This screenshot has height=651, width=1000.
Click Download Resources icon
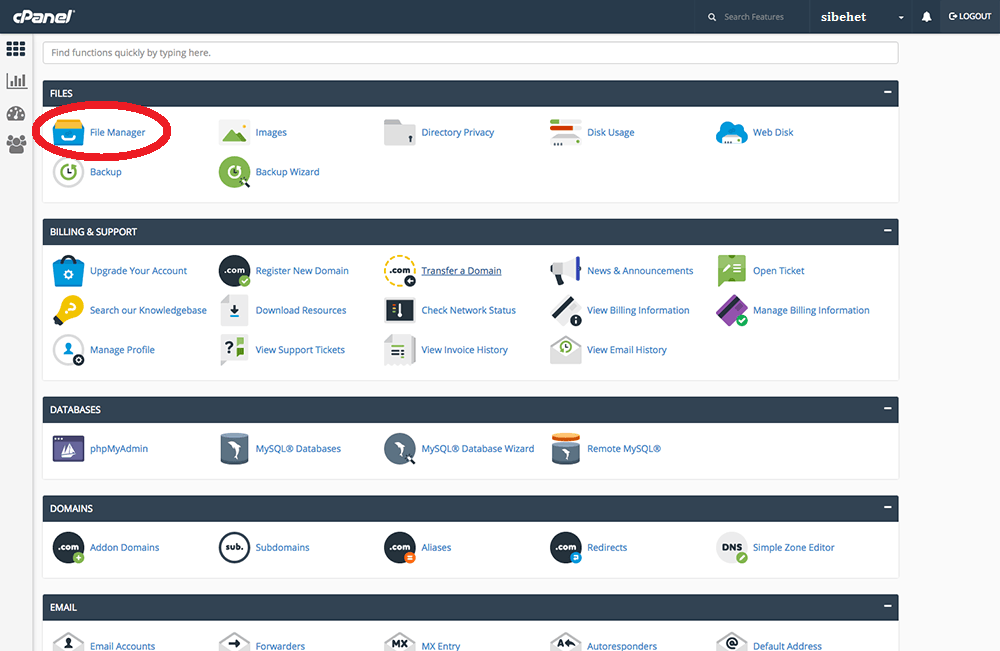(x=234, y=311)
